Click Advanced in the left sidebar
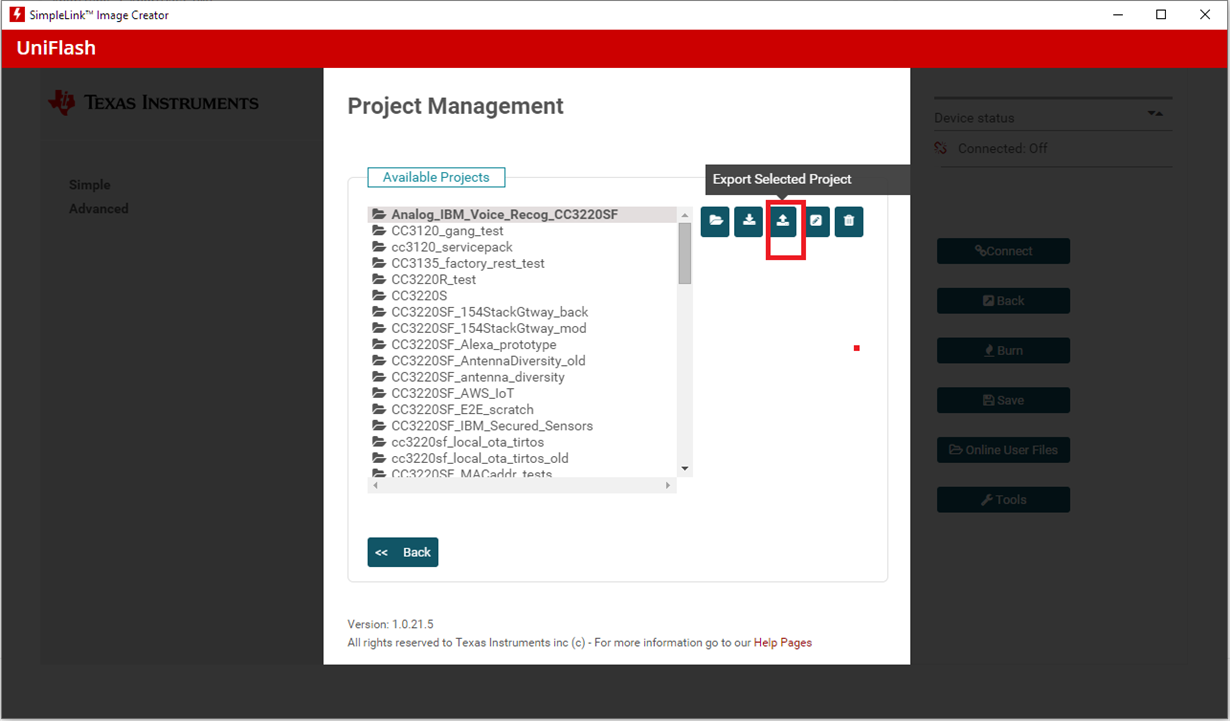The image size is (1230, 721). (99, 209)
